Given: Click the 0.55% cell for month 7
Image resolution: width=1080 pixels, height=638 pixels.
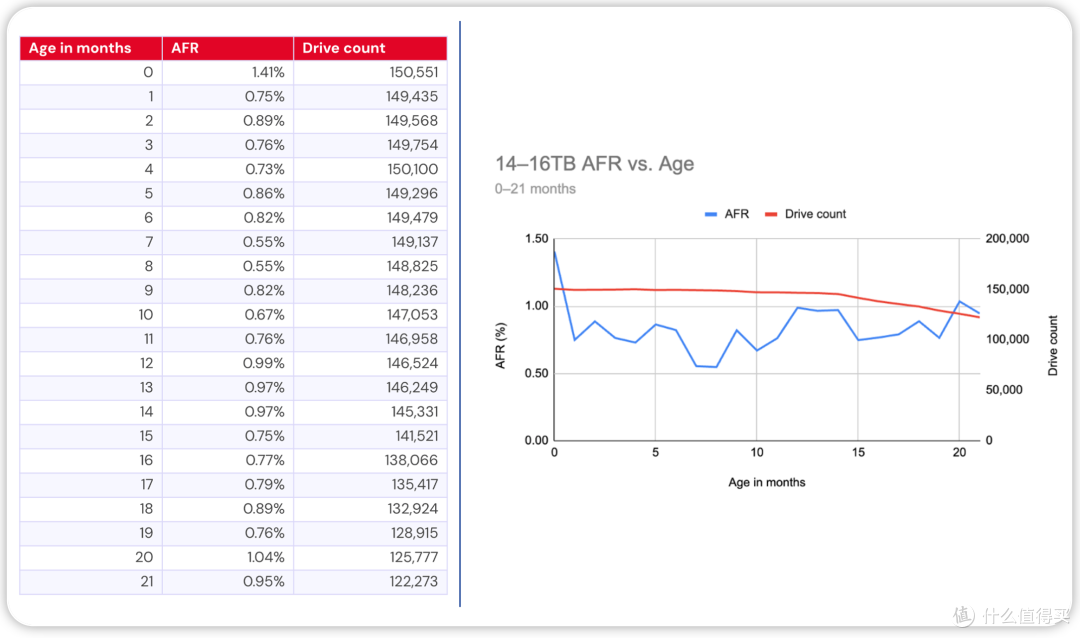Looking at the screenshot, I should pyautogui.click(x=227, y=242).
